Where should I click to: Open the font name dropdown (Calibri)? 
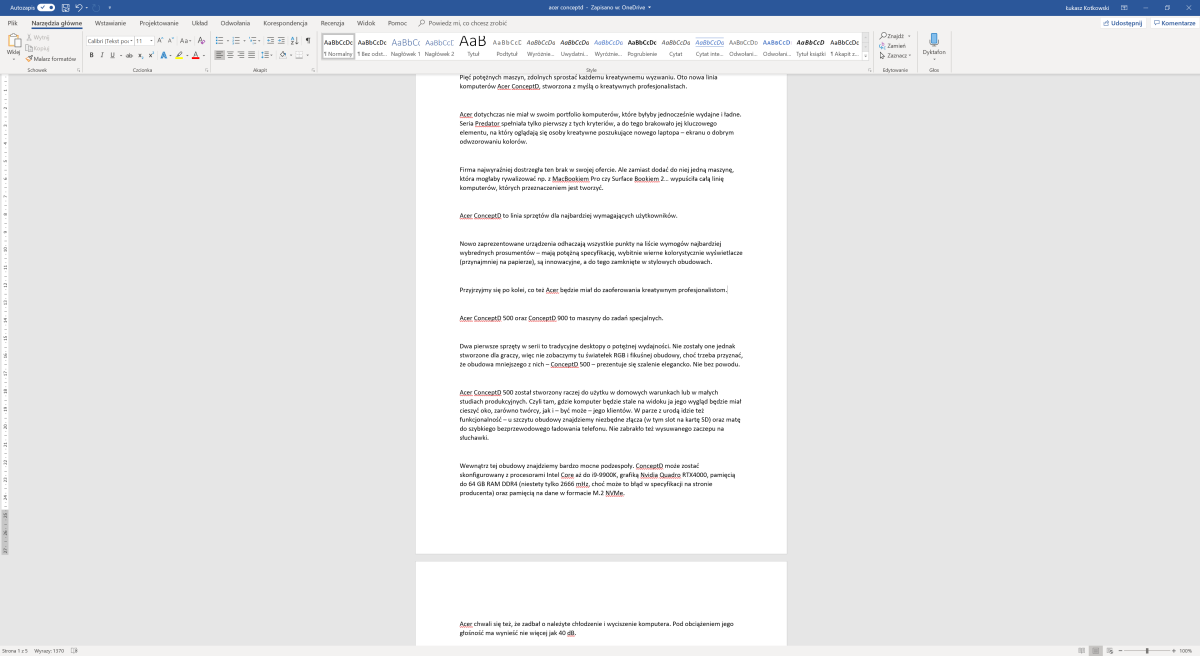(x=130, y=41)
